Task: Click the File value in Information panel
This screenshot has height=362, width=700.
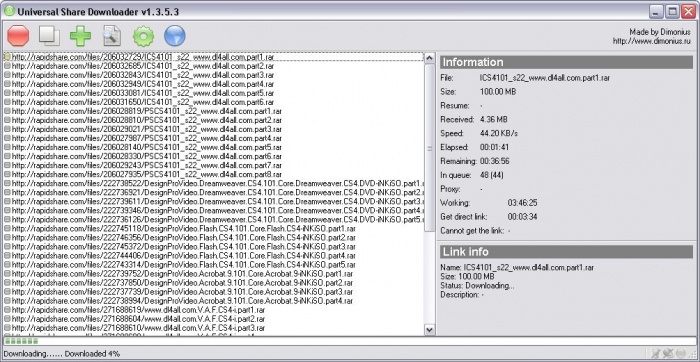Action: (545, 78)
